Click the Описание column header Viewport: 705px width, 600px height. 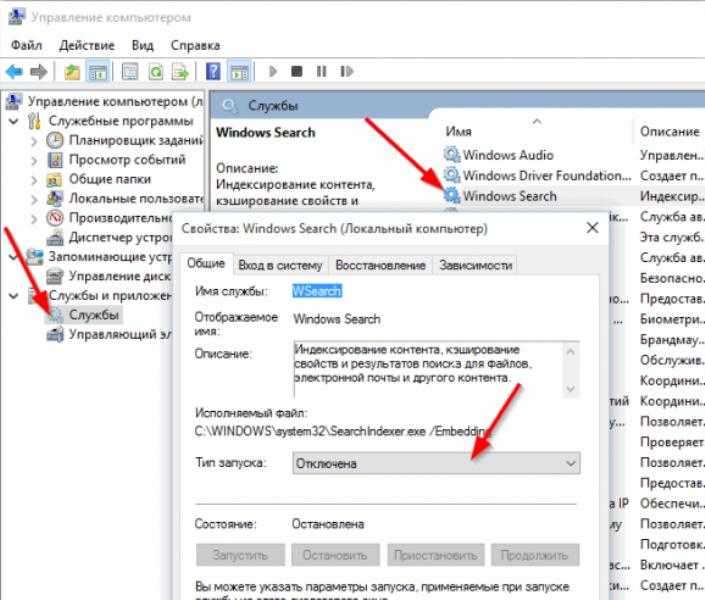click(x=670, y=131)
